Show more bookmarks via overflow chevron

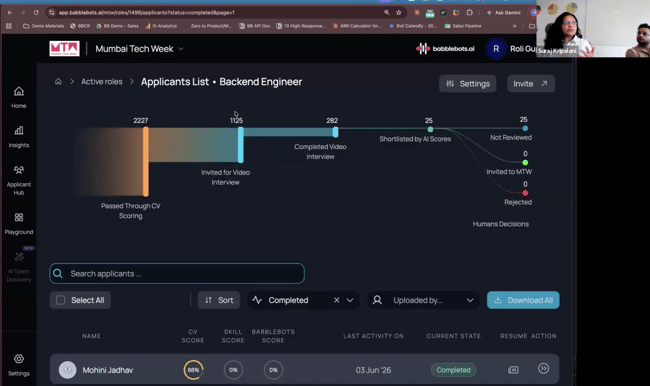click(x=514, y=26)
